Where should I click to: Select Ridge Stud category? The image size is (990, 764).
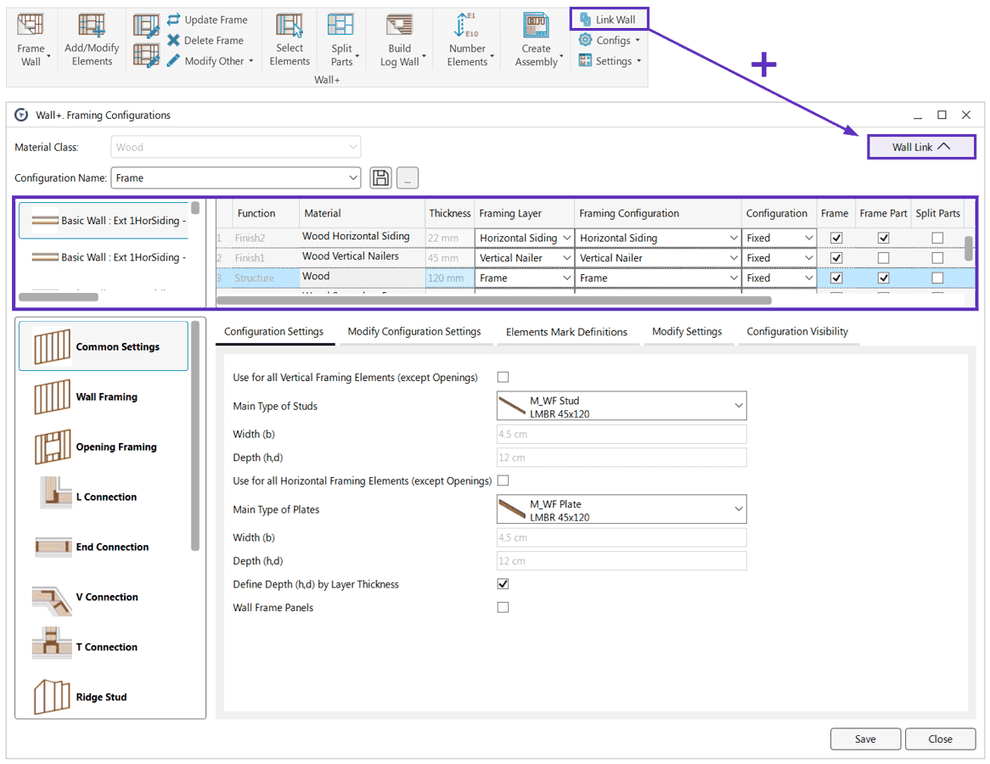pyautogui.click(x=104, y=697)
